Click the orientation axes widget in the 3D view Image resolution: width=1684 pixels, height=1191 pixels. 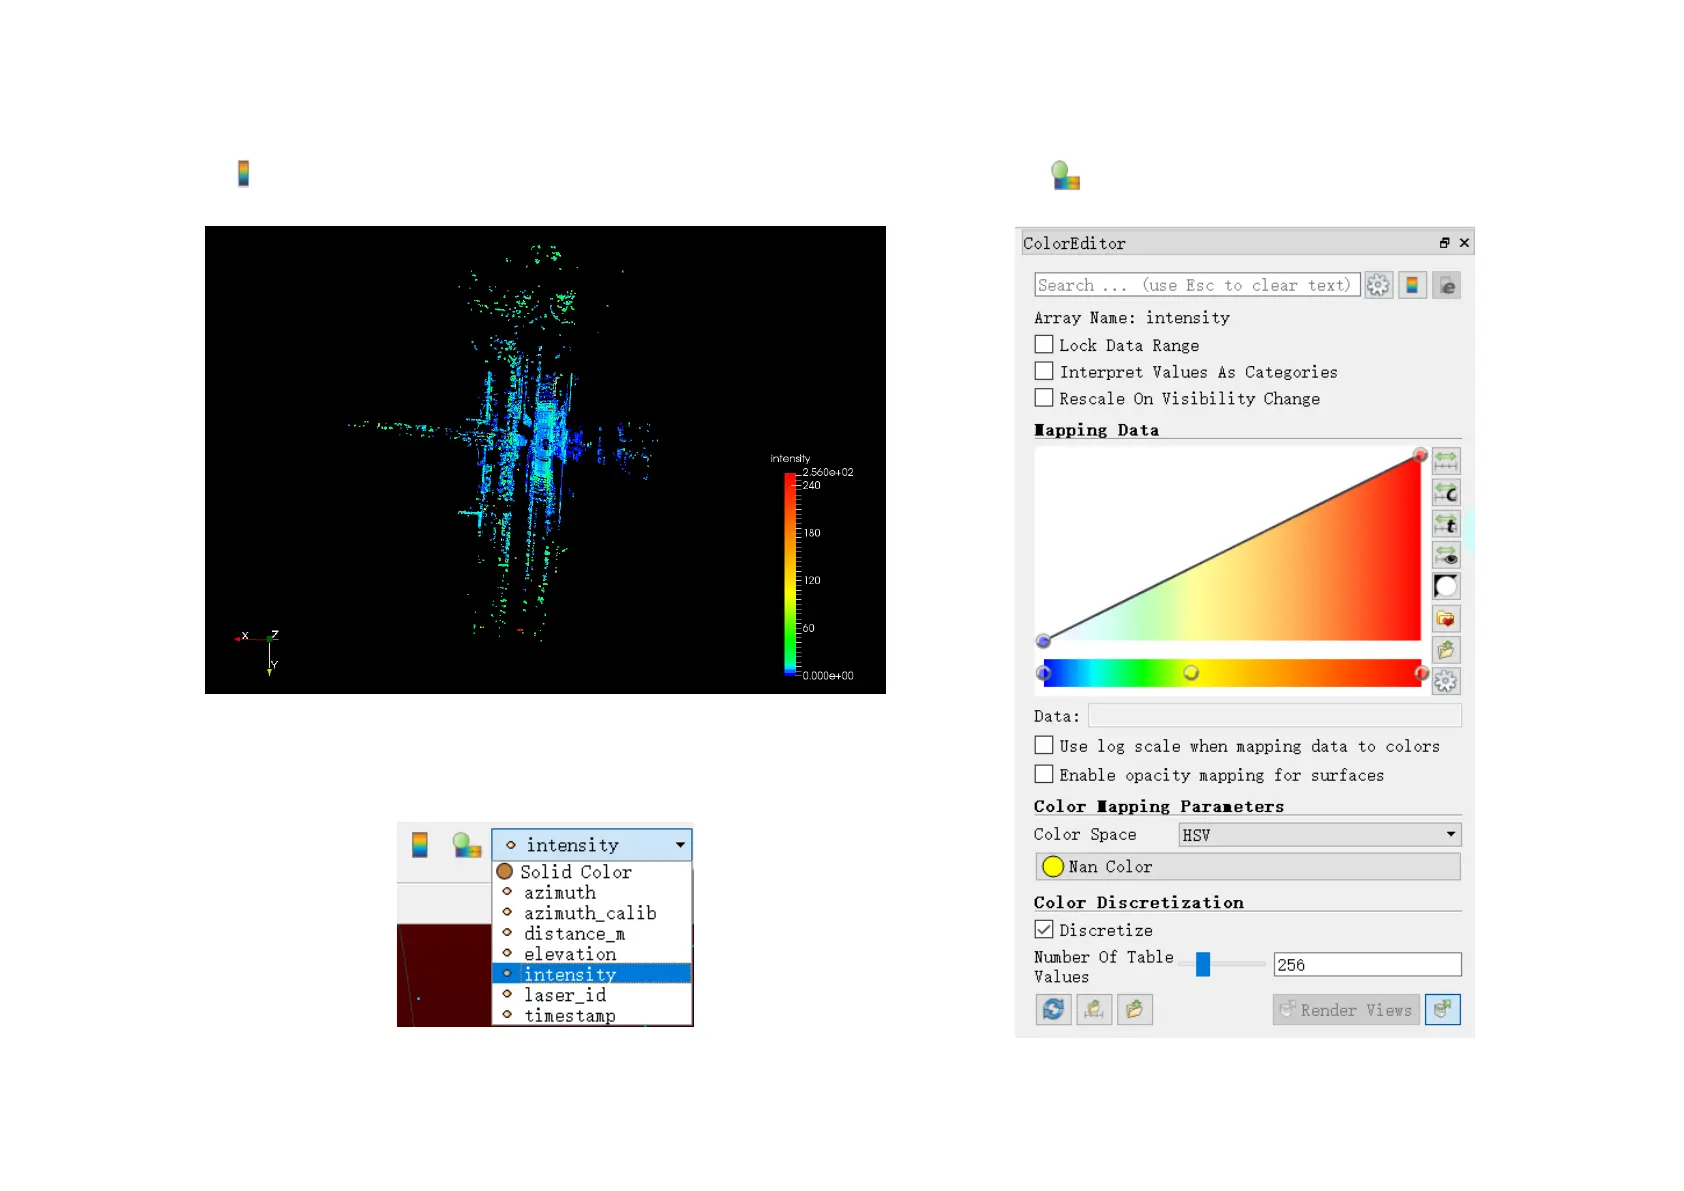click(259, 652)
